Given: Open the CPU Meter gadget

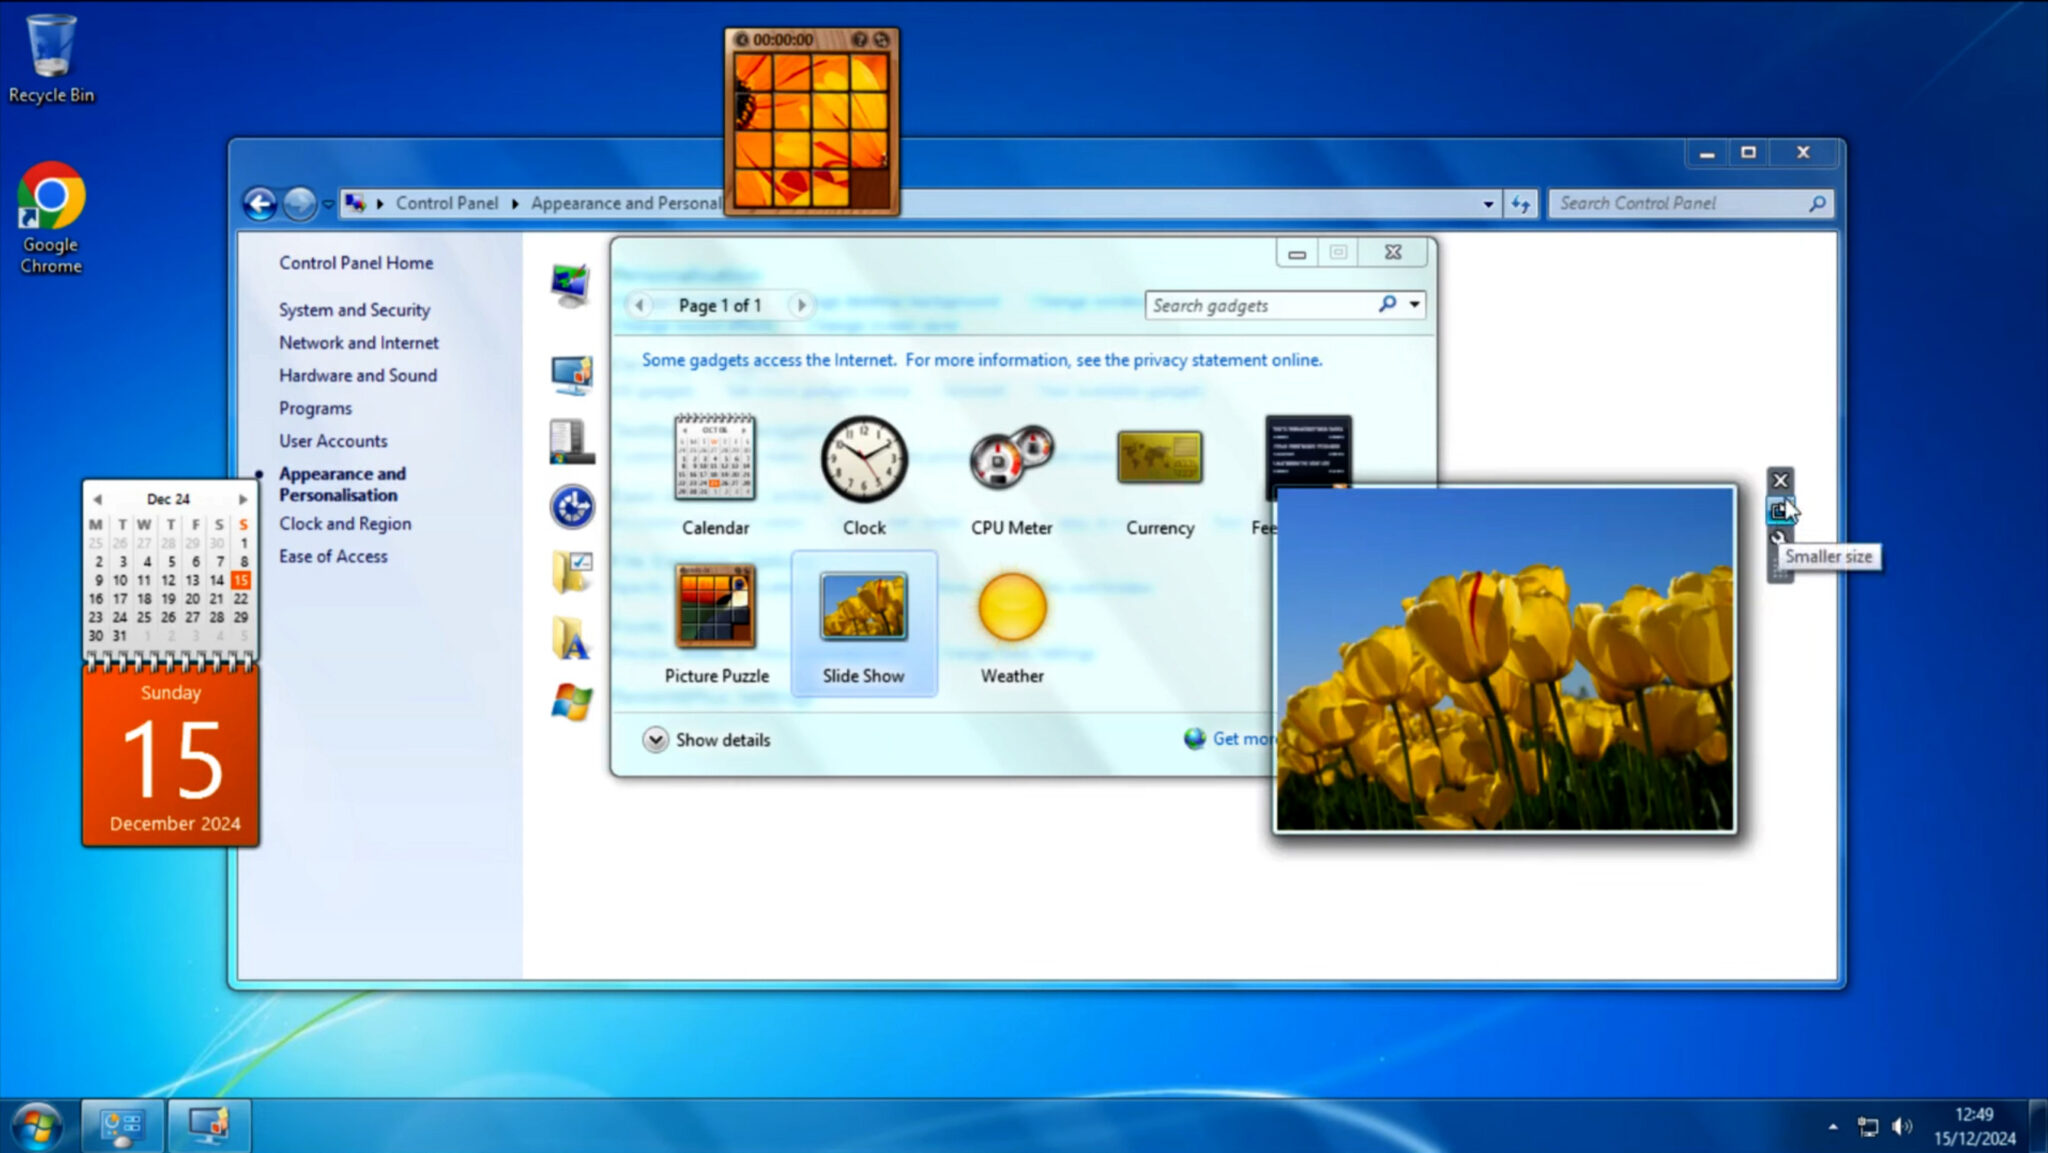Looking at the screenshot, I should (1011, 470).
